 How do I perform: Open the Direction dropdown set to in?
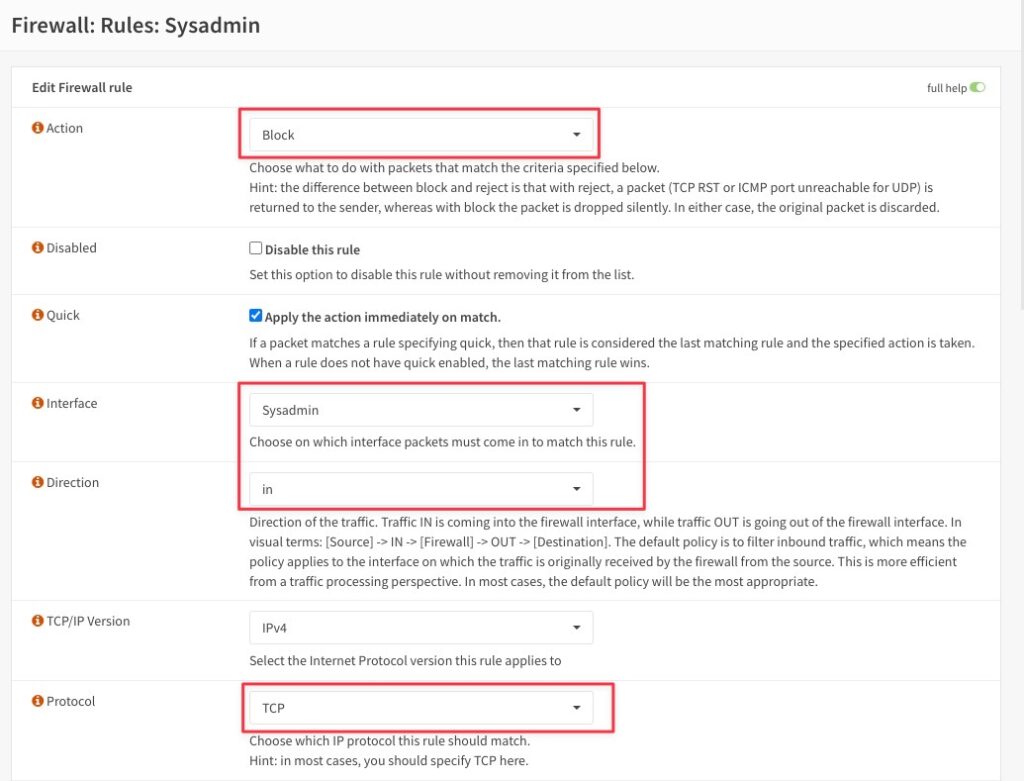421,489
